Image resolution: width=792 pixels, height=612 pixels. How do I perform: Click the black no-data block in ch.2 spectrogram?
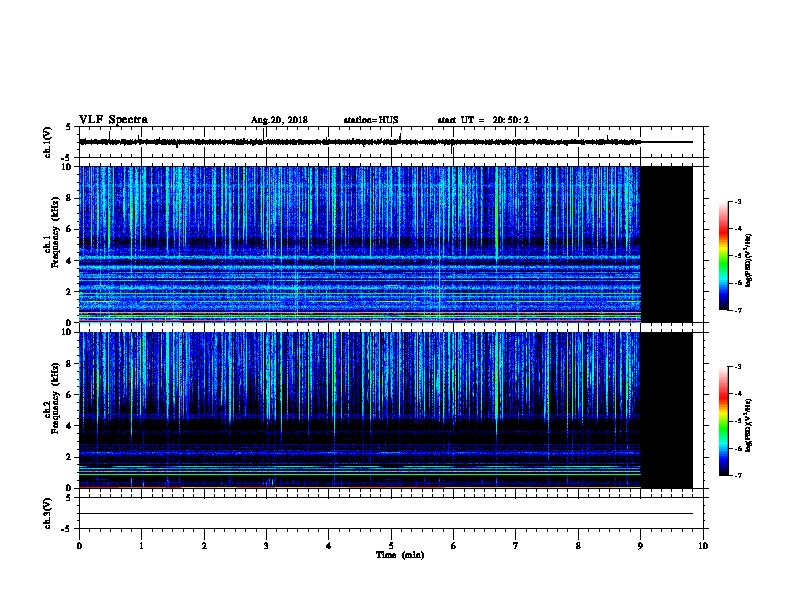click(666, 410)
